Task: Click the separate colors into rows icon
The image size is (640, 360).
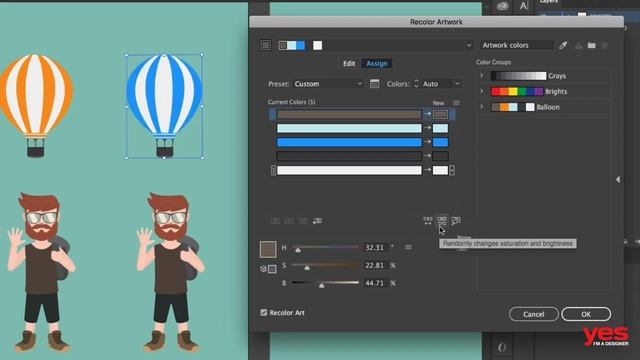Action: point(289,221)
